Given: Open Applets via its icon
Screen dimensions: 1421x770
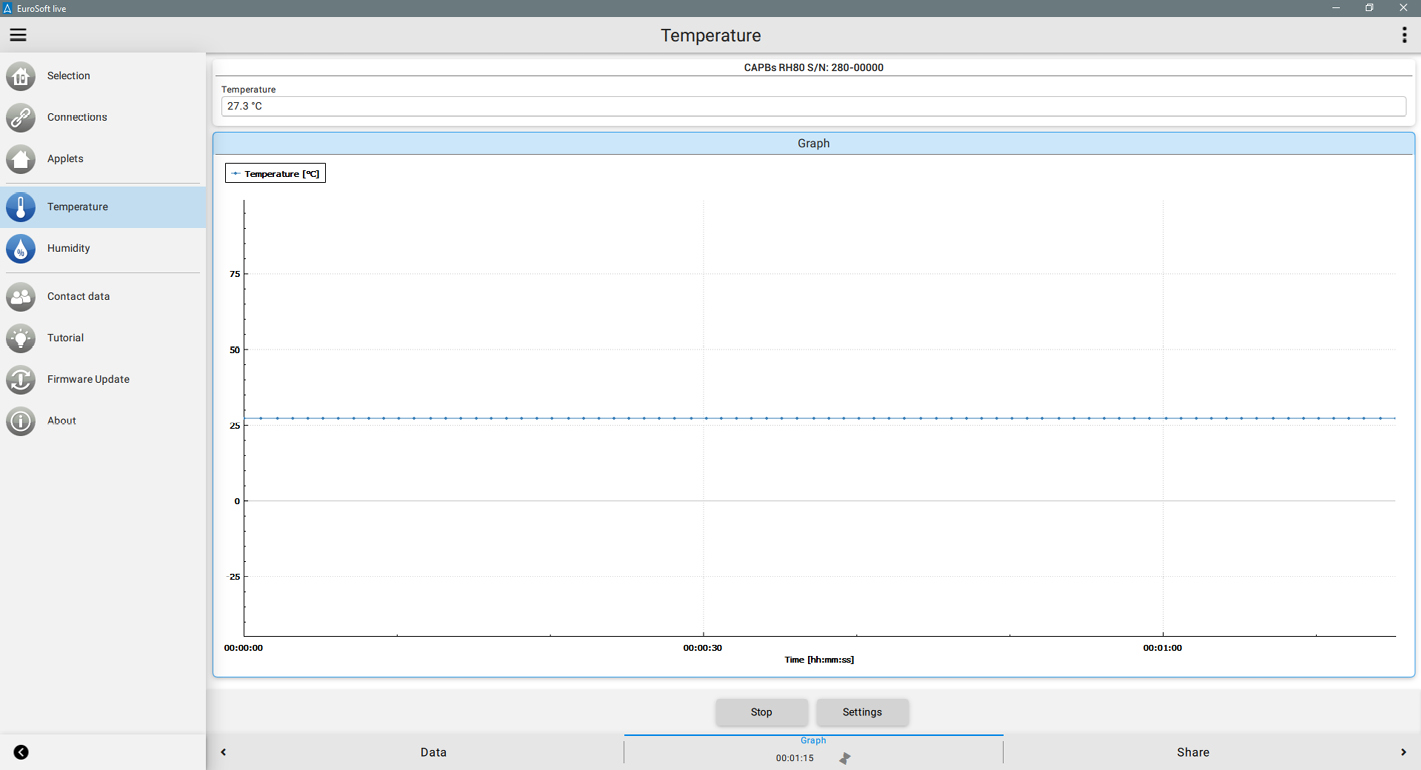Looking at the screenshot, I should [x=21, y=159].
